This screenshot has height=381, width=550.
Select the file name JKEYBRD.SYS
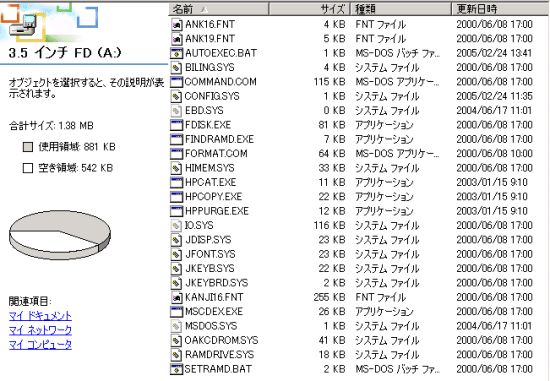[x=217, y=283]
